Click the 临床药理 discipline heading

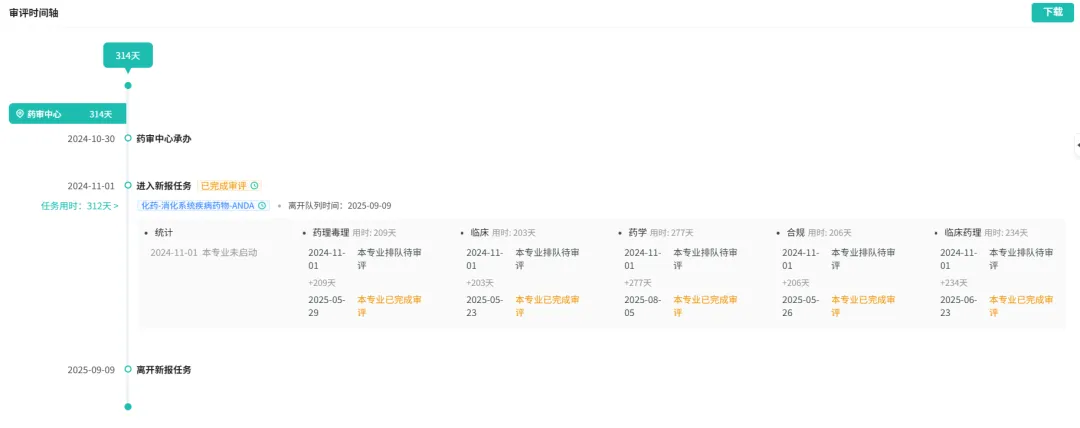point(963,232)
